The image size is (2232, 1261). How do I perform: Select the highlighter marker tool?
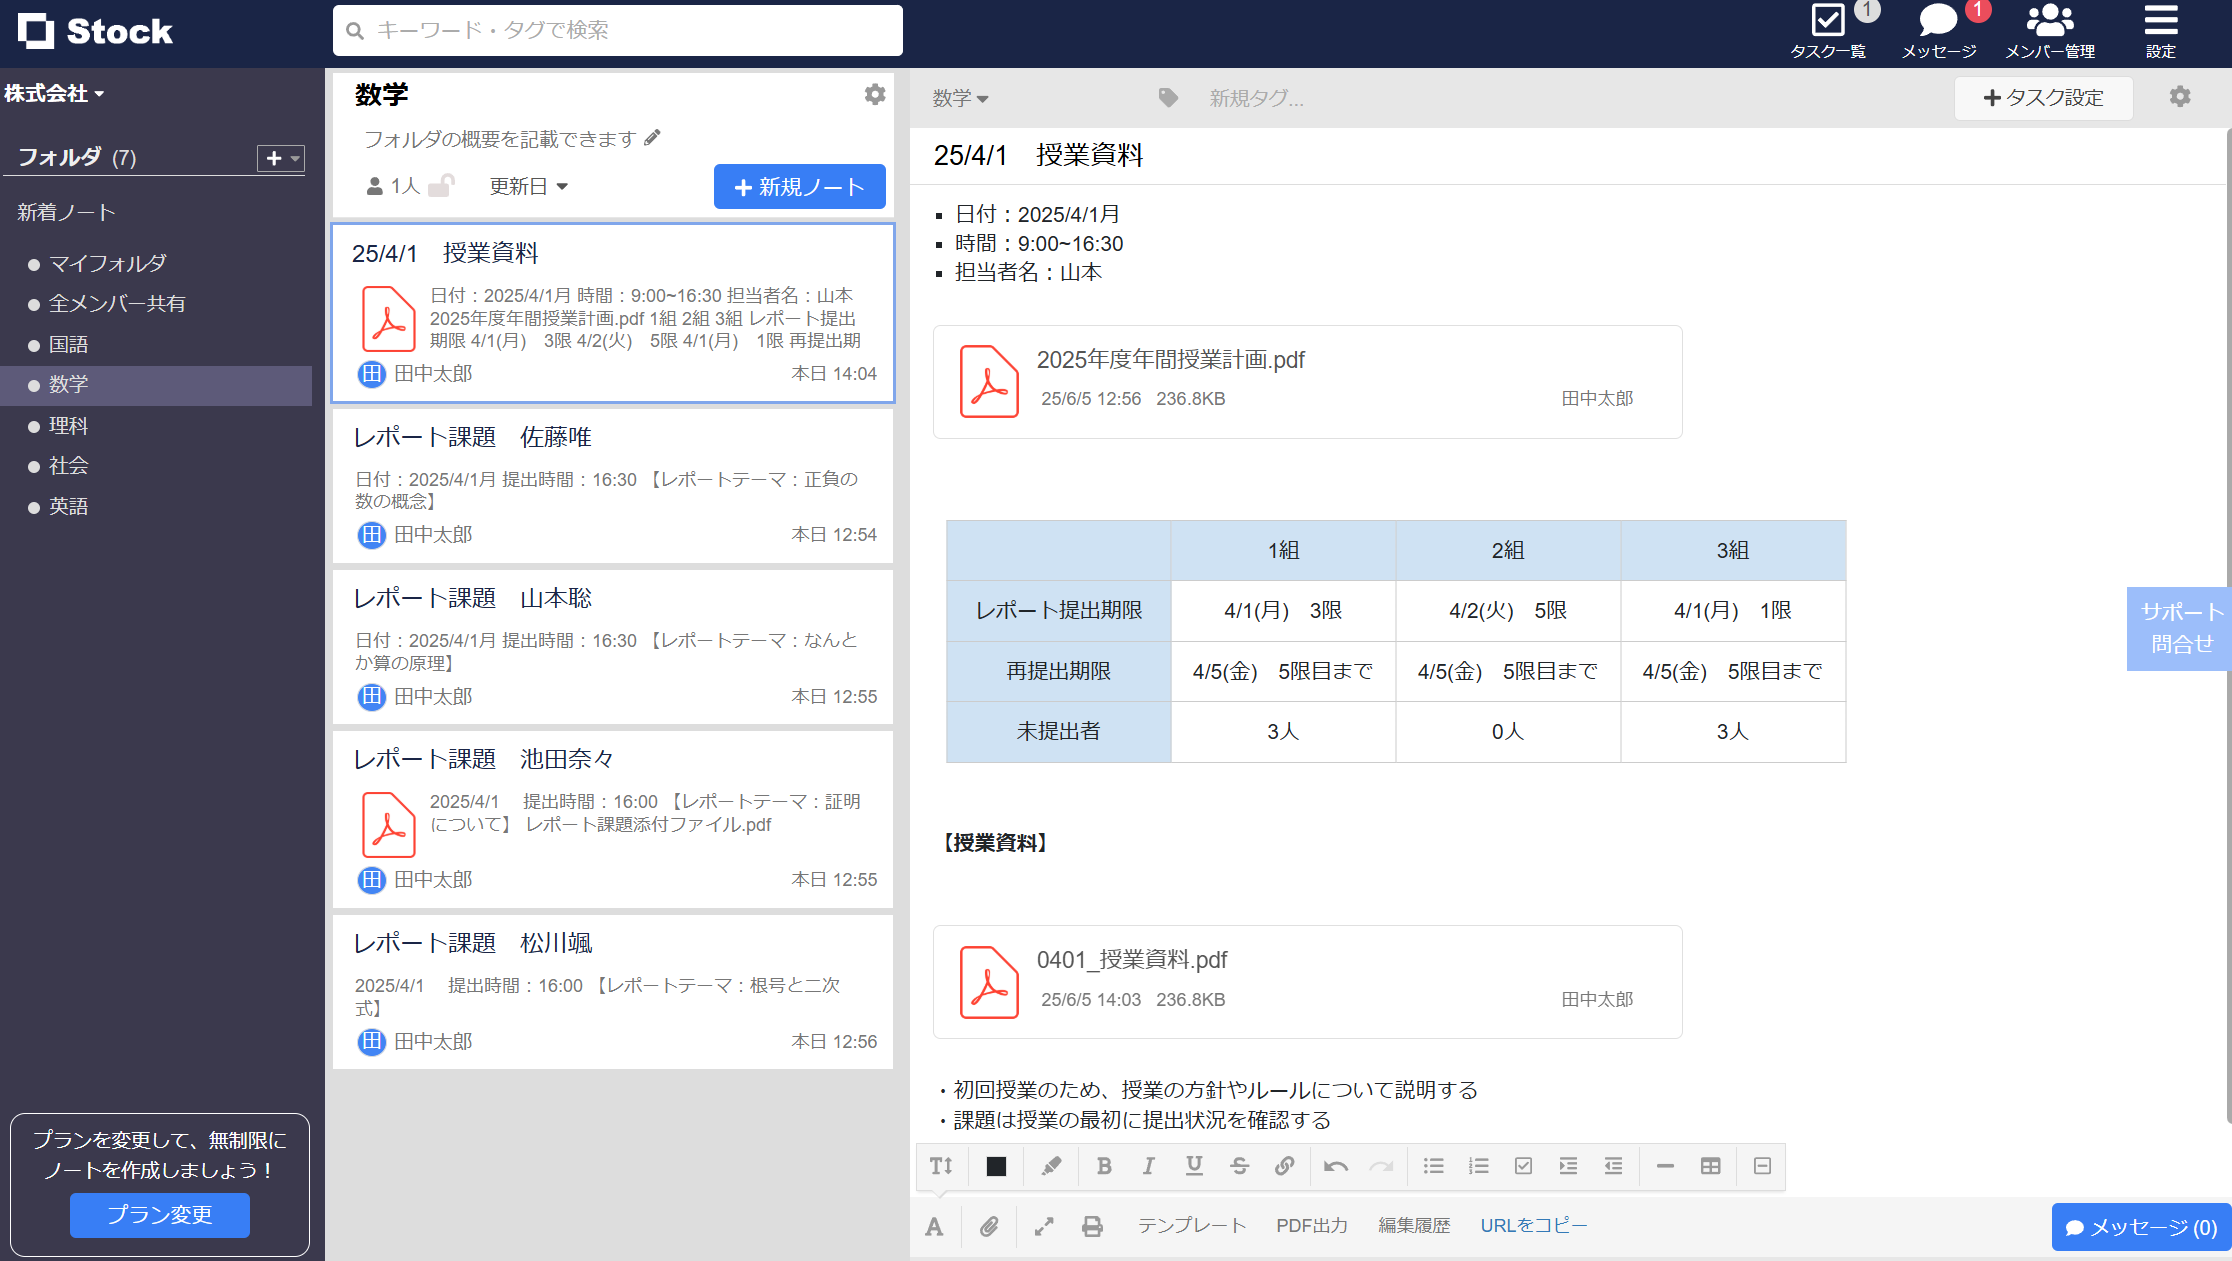point(1050,1166)
